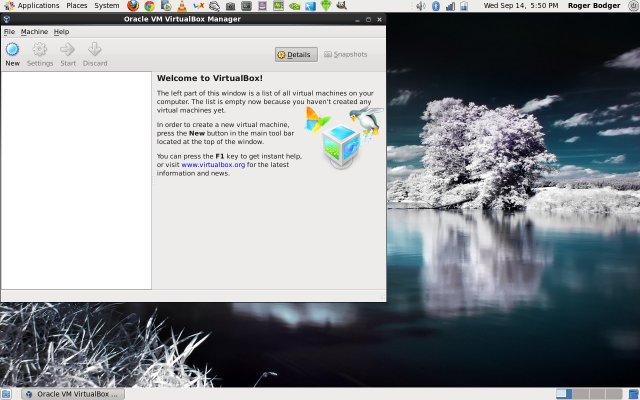Viewport: 640px width, 400px height.
Task: Switch to the second workspace
Action: [x=581, y=394]
